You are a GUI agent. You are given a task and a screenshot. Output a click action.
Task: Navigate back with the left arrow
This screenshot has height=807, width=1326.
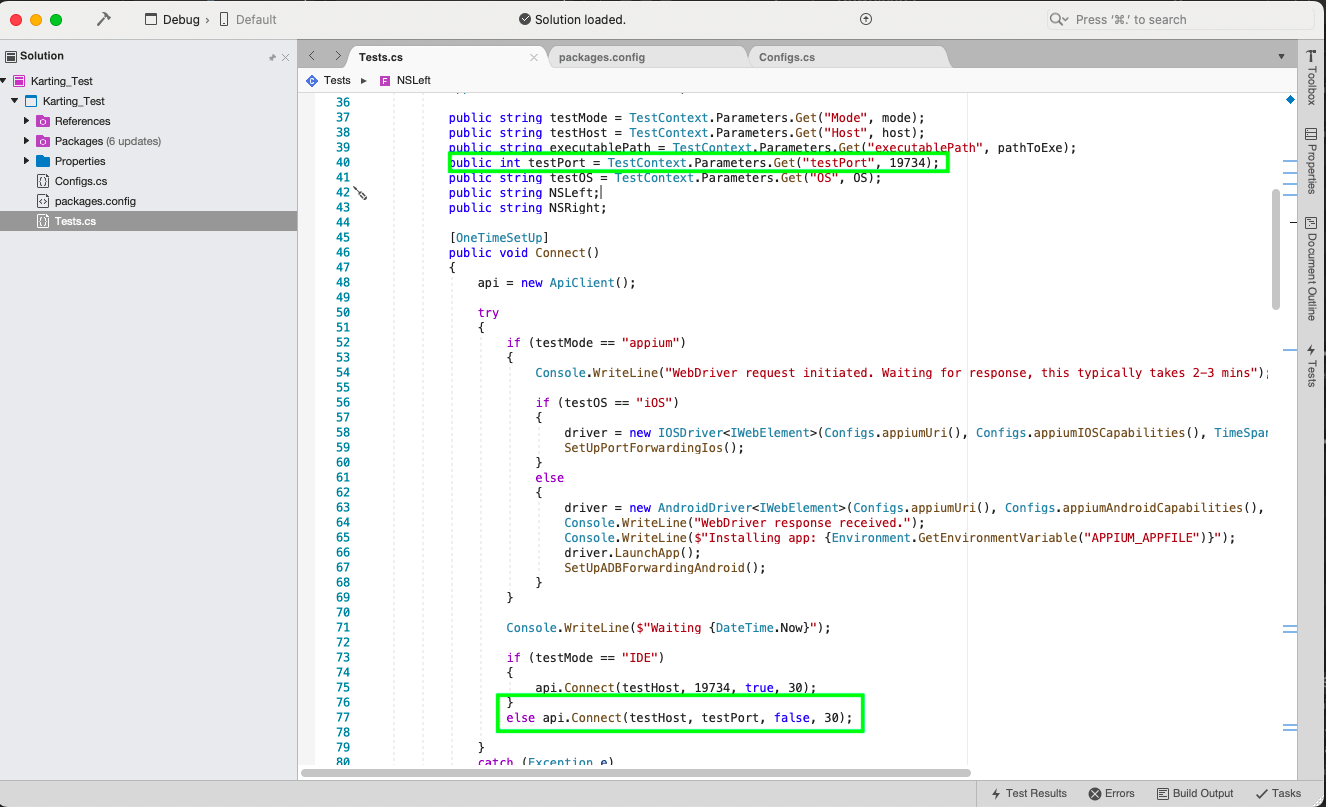click(313, 57)
